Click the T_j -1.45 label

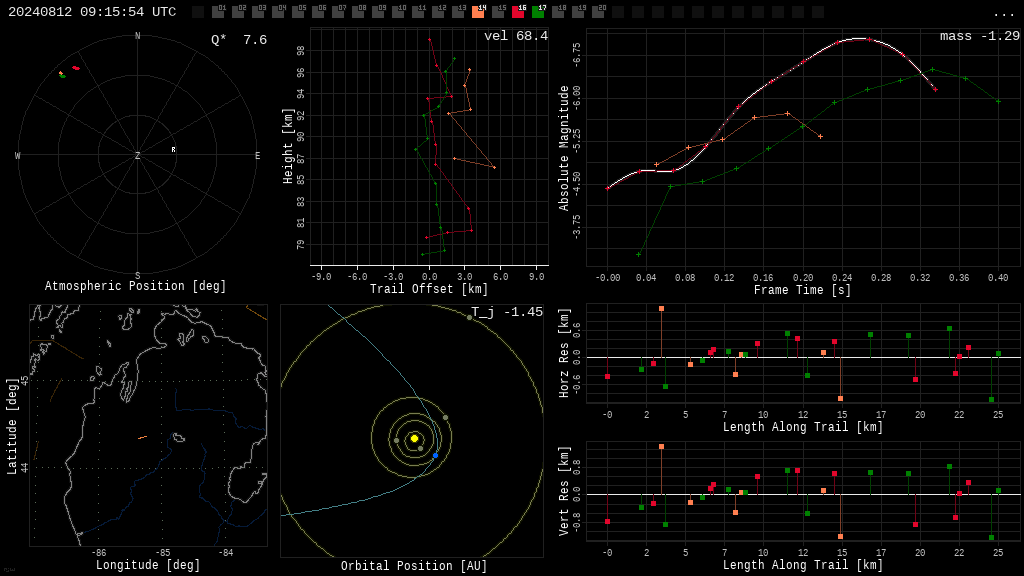[x=507, y=312]
